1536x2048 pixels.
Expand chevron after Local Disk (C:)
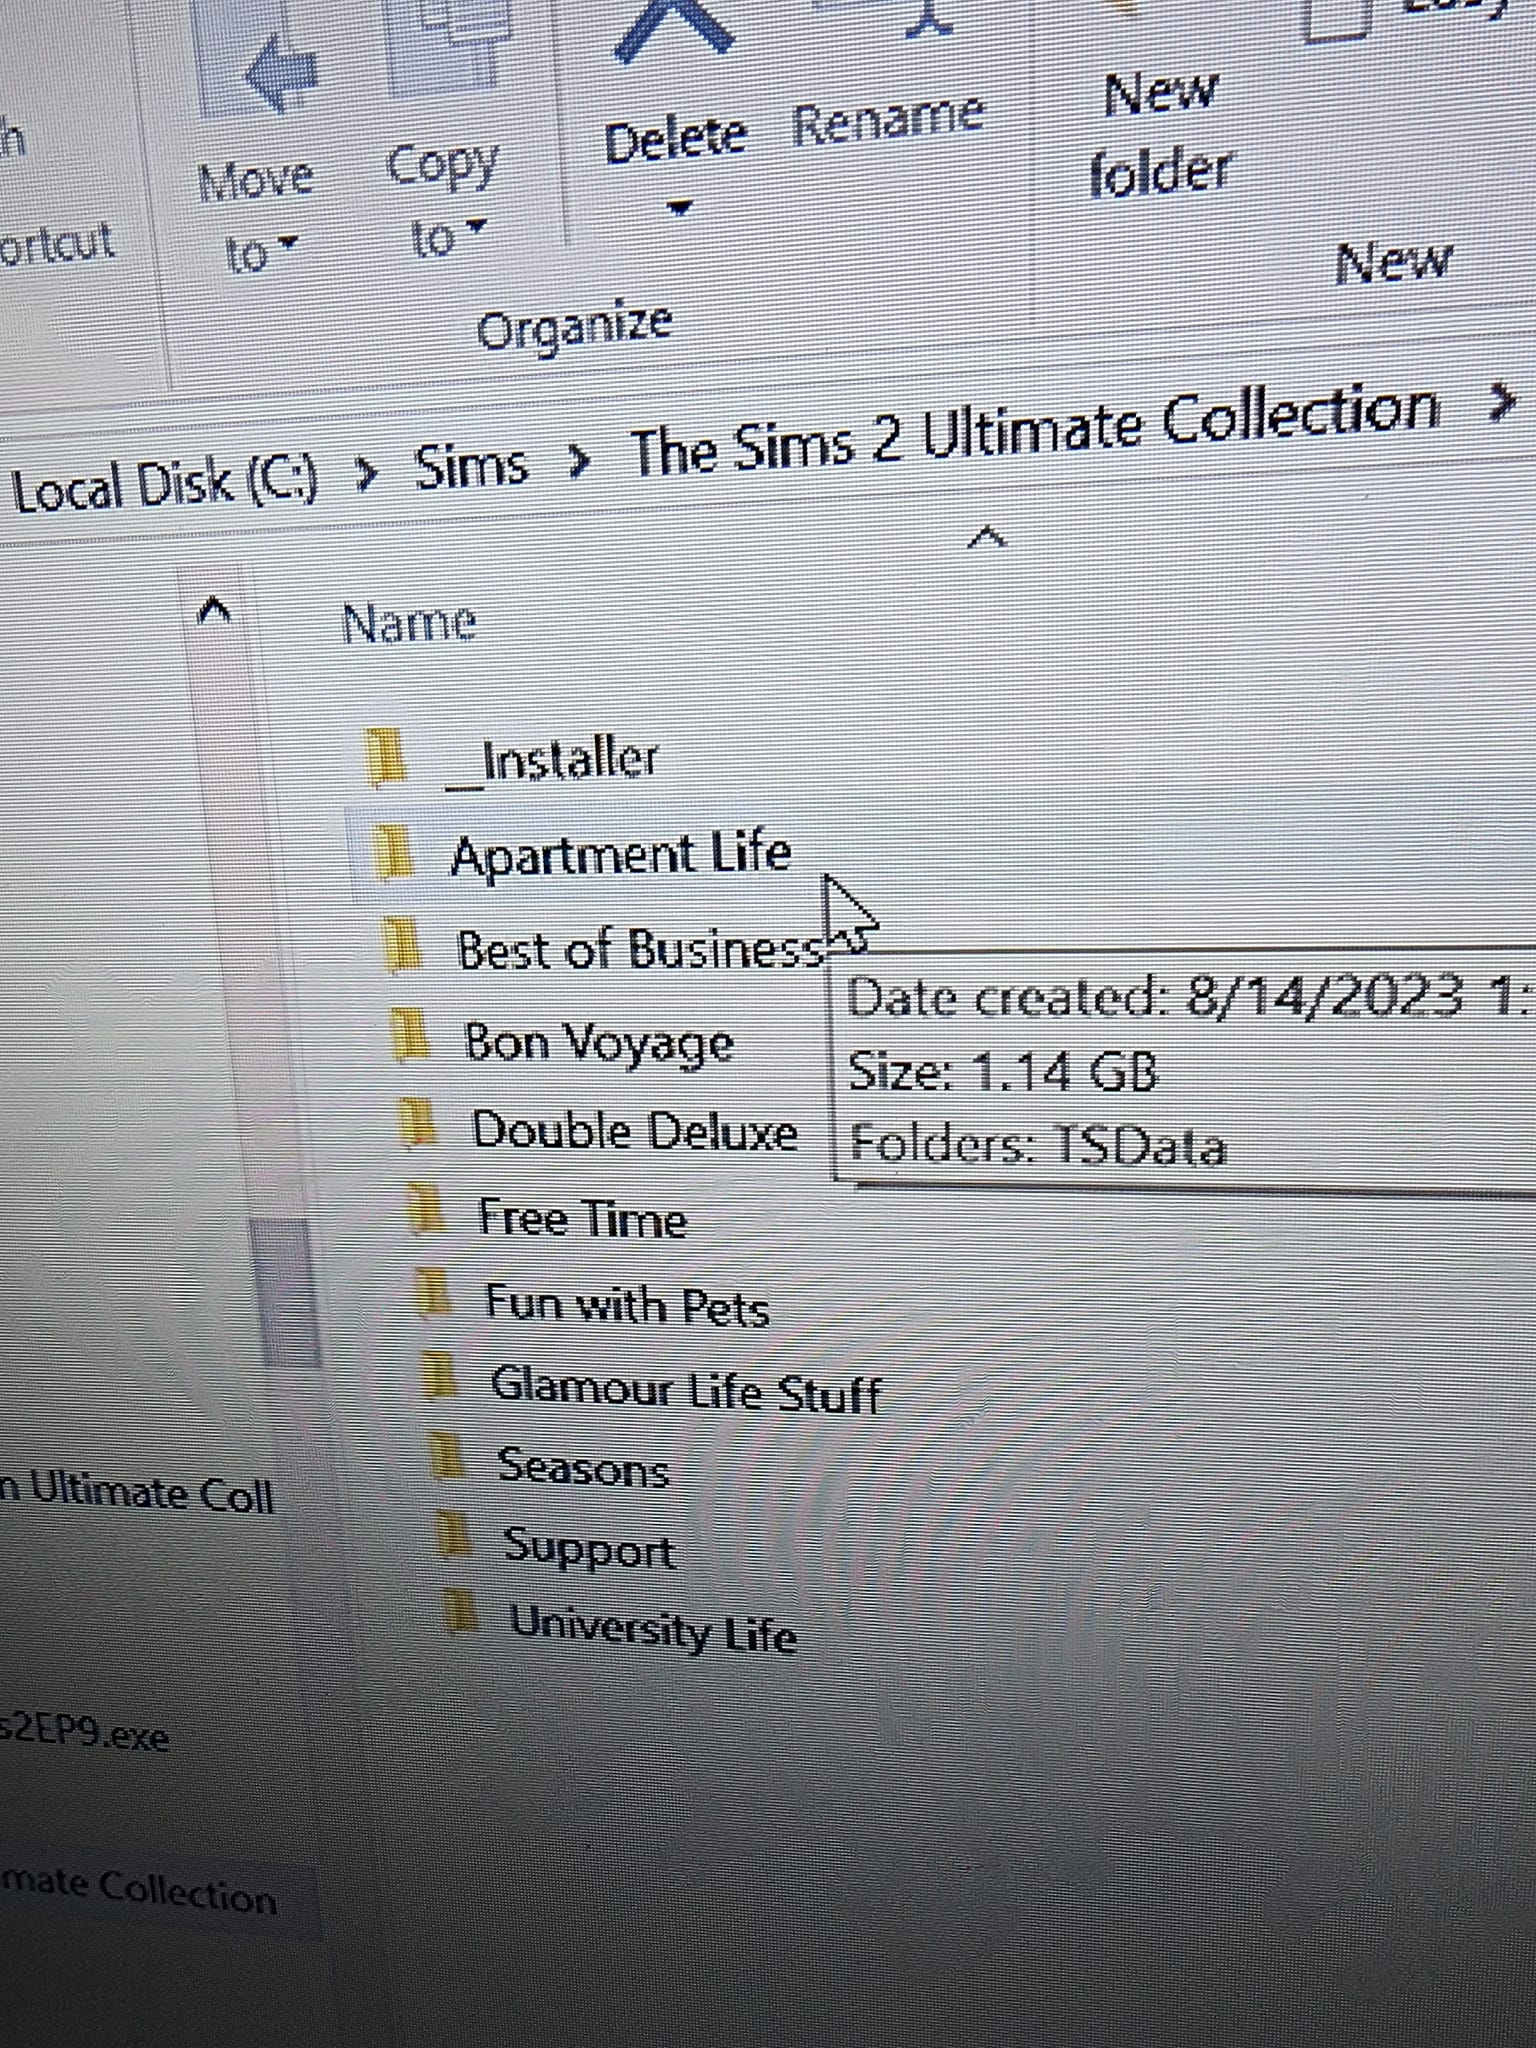[368, 476]
